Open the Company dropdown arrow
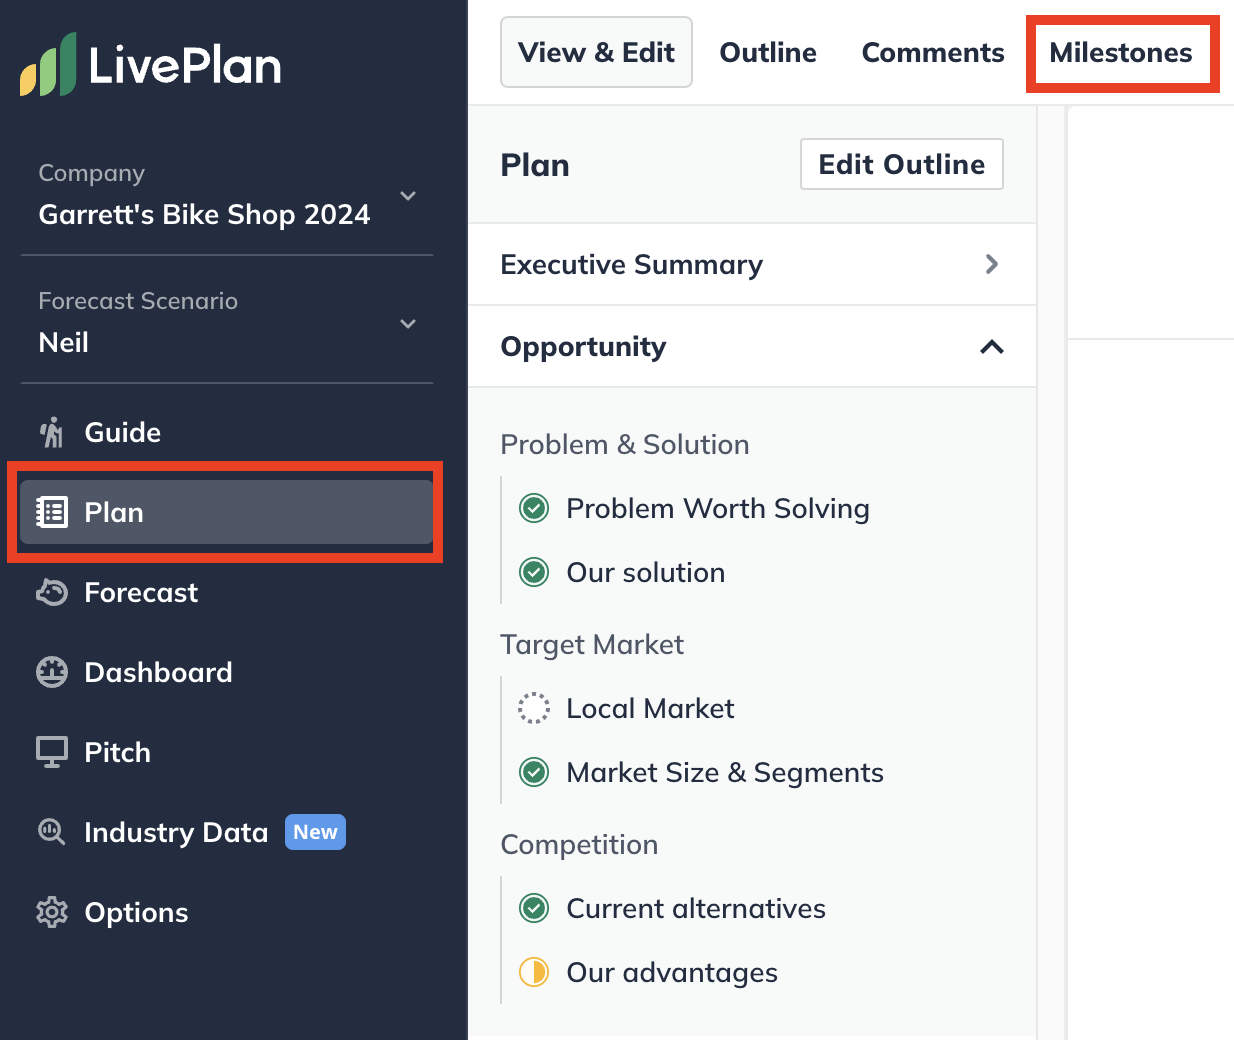Viewport: 1234px width, 1040px height. click(408, 196)
